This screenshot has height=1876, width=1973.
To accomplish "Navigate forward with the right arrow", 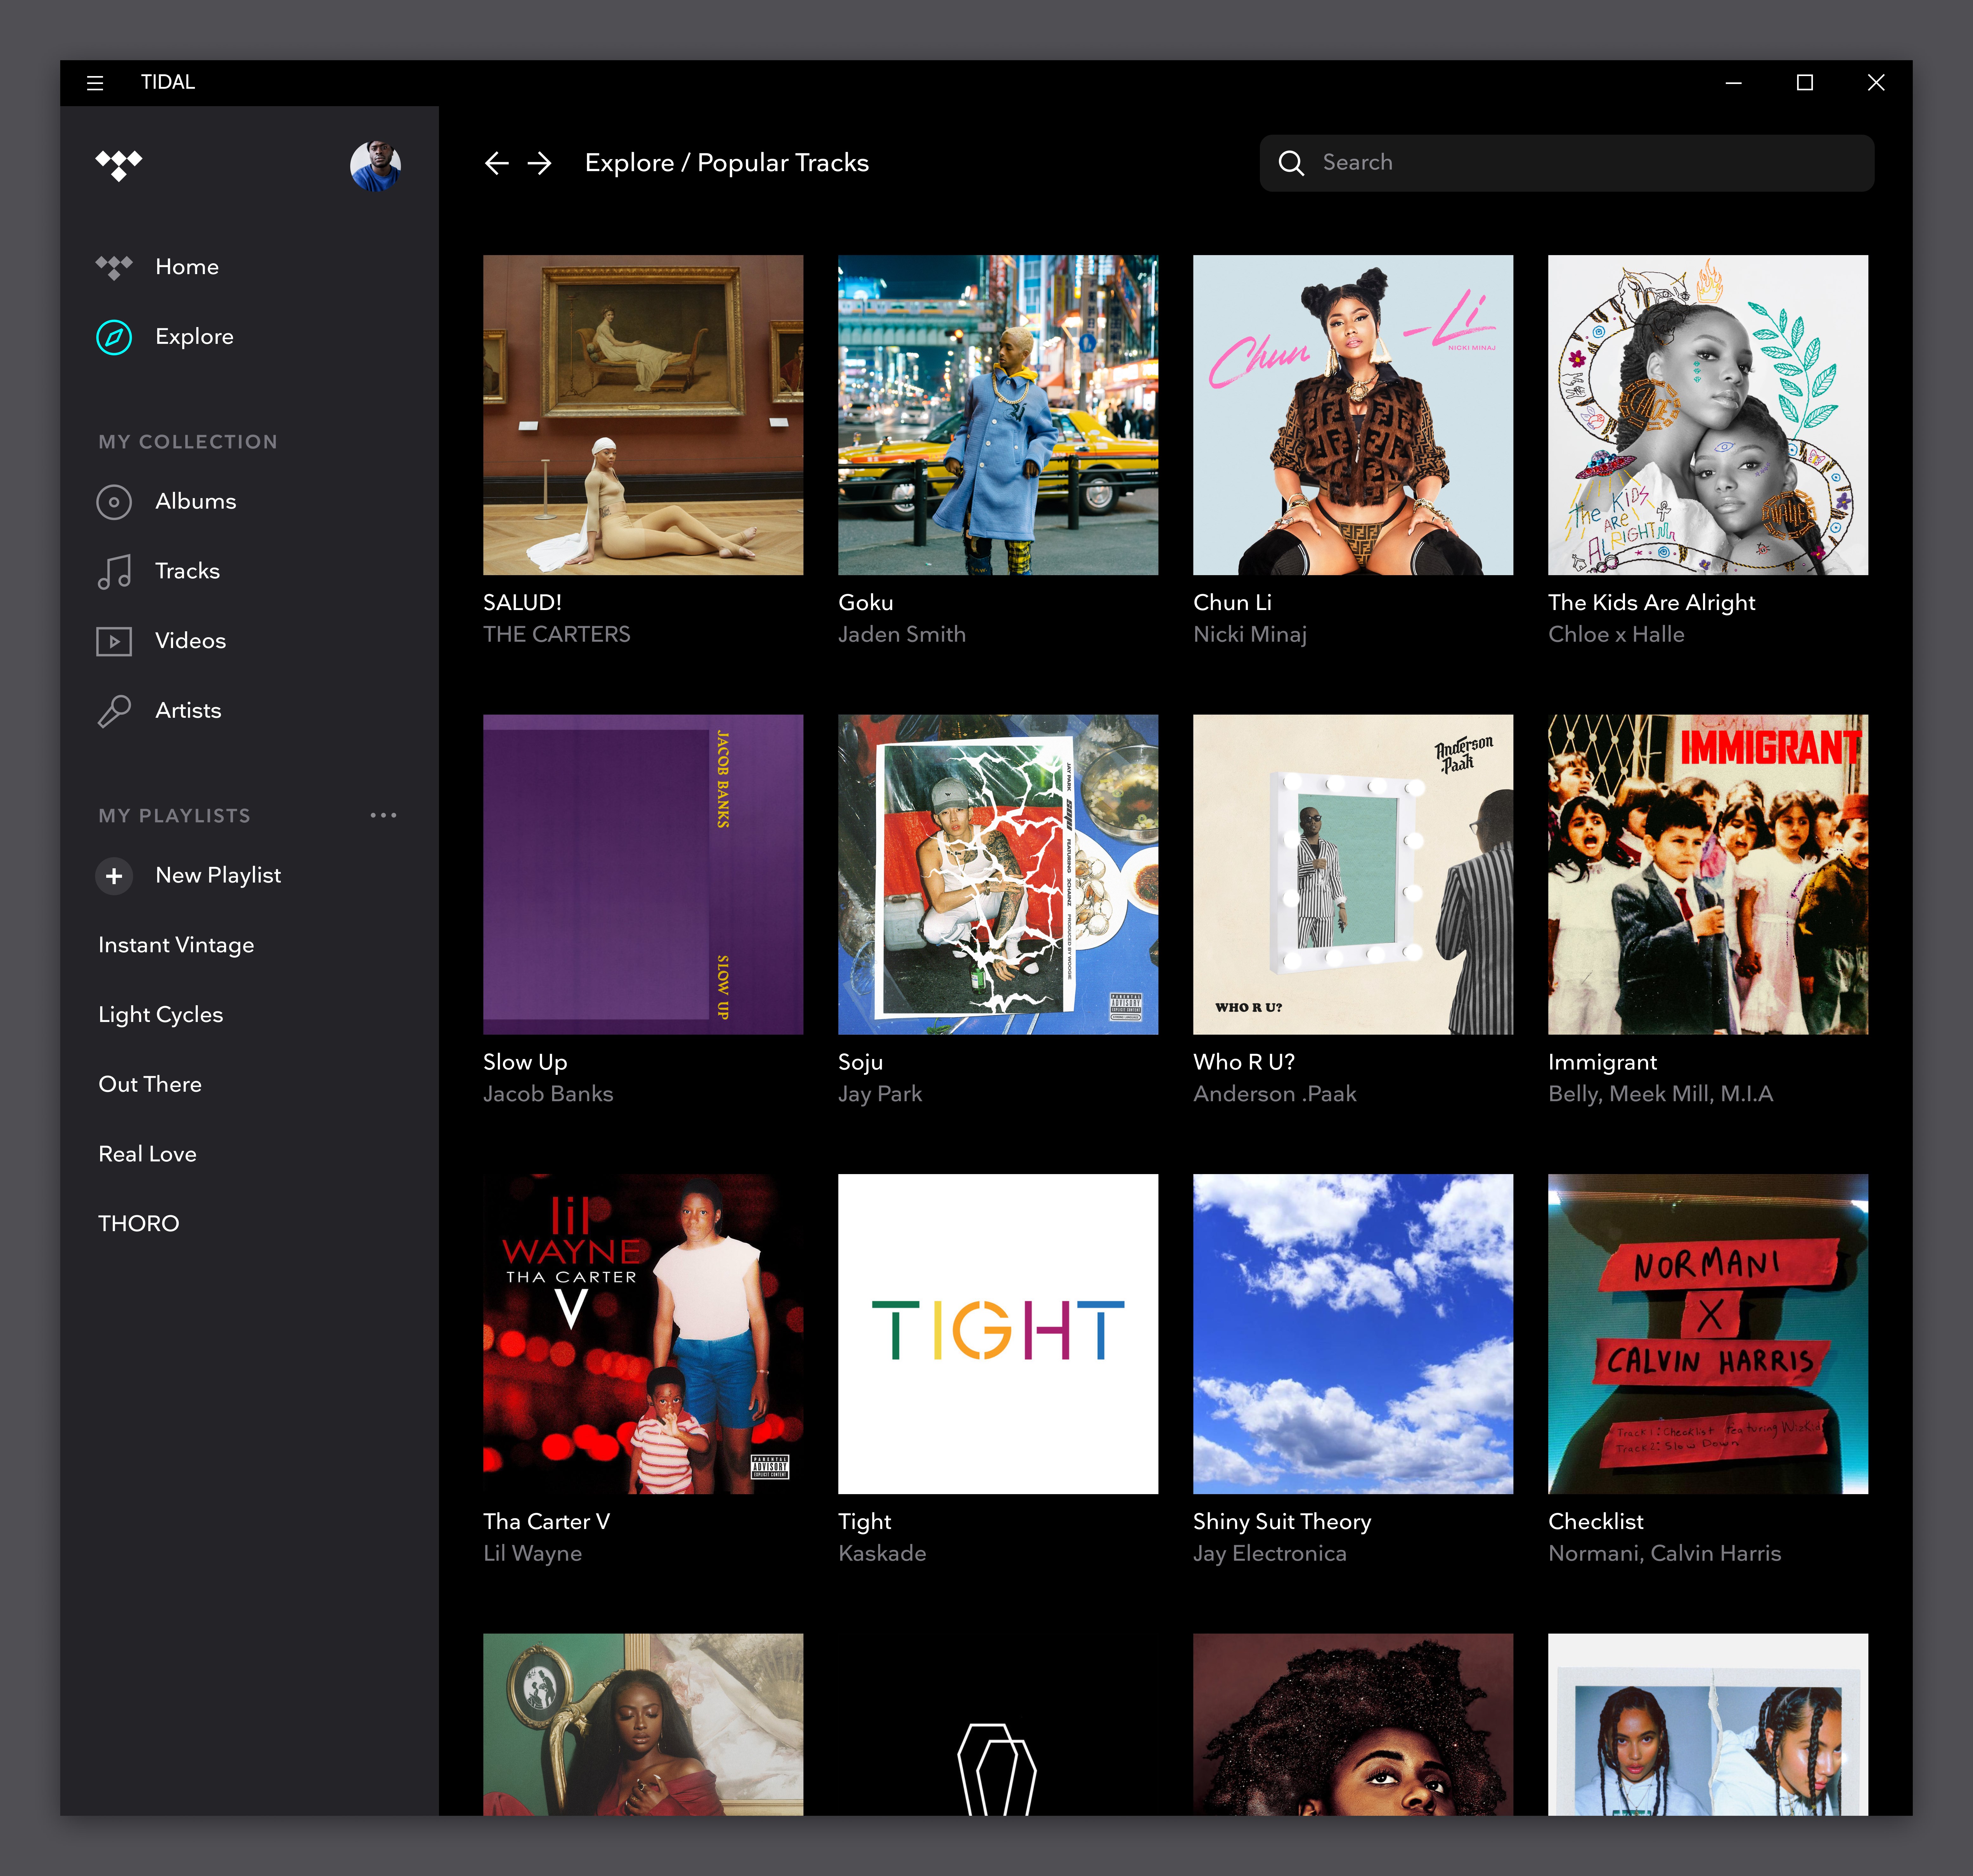I will point(541,163).
